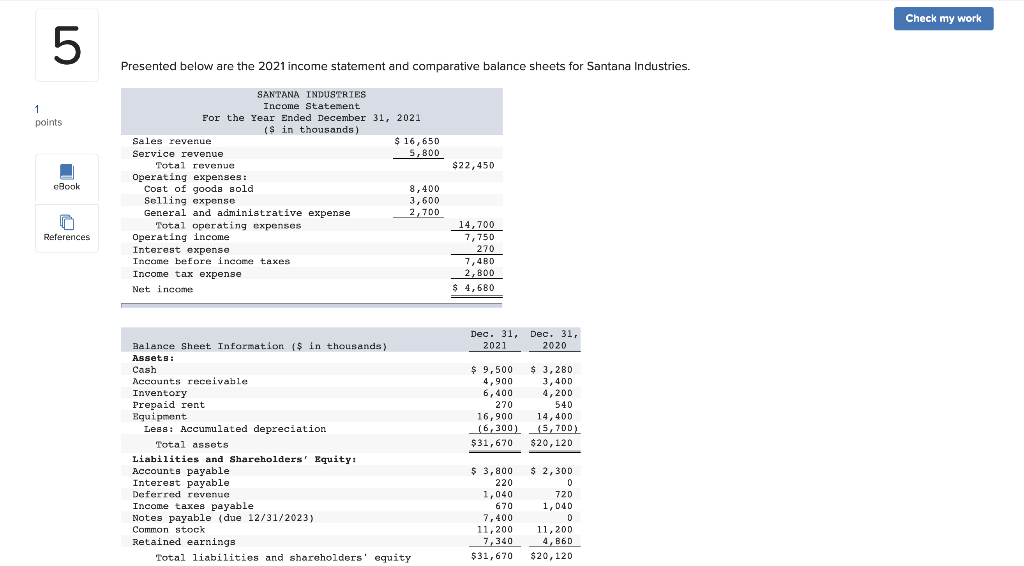Select 2021 Interest payable value 220
This screenshot has width=1024, height=566.
pos(504,482)
